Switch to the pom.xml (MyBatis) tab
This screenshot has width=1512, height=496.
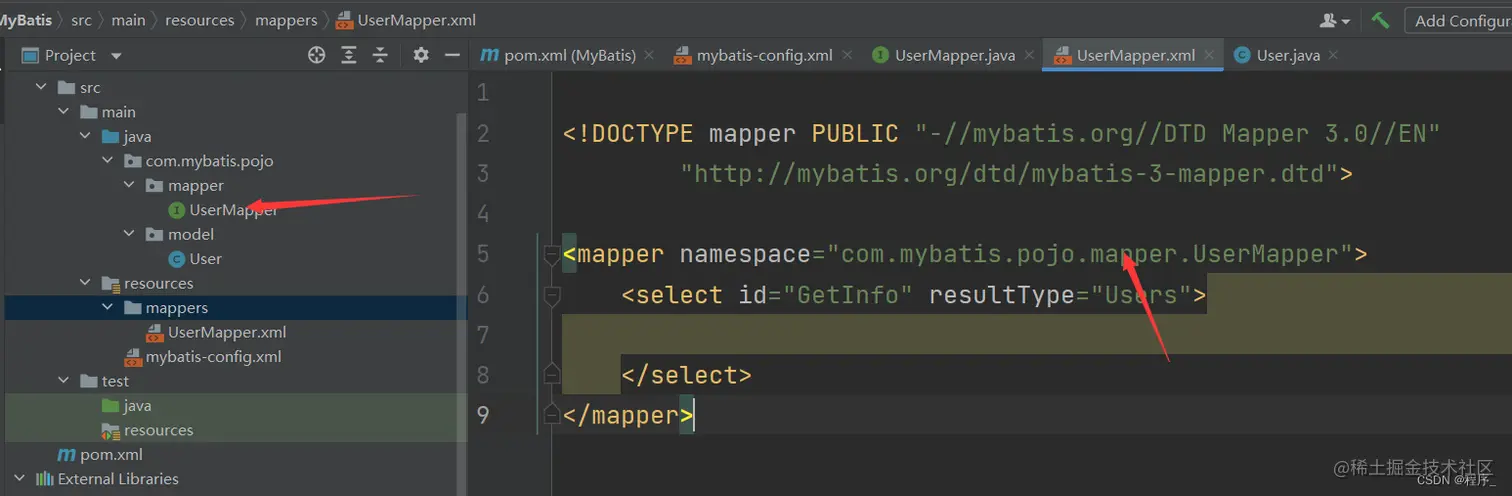(569, 55)
